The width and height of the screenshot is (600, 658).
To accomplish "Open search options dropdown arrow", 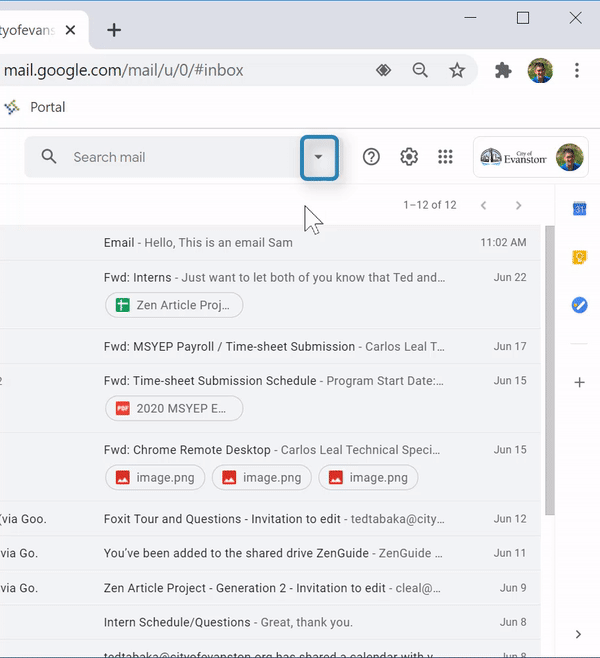I will (x=319, y=157).
